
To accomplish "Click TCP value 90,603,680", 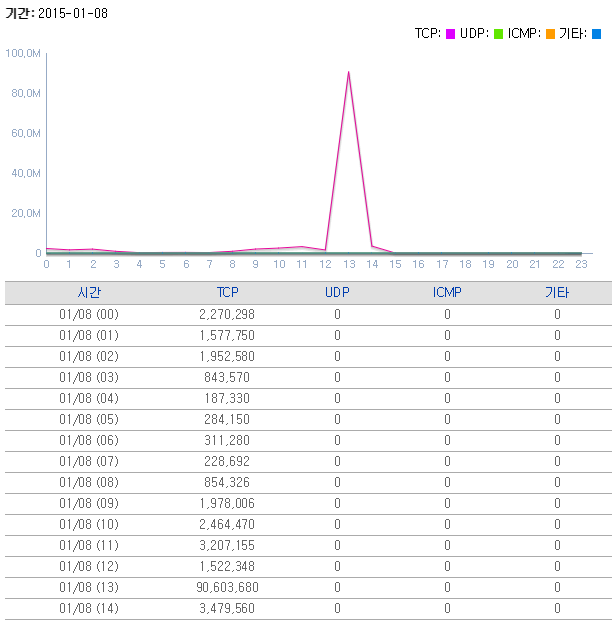I will 227,587.
